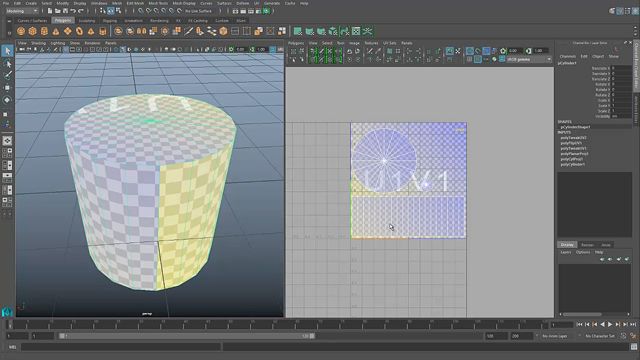Click Go to End of playback range
The height and width of the screenshot is (360, 640).
coord(633,324)
